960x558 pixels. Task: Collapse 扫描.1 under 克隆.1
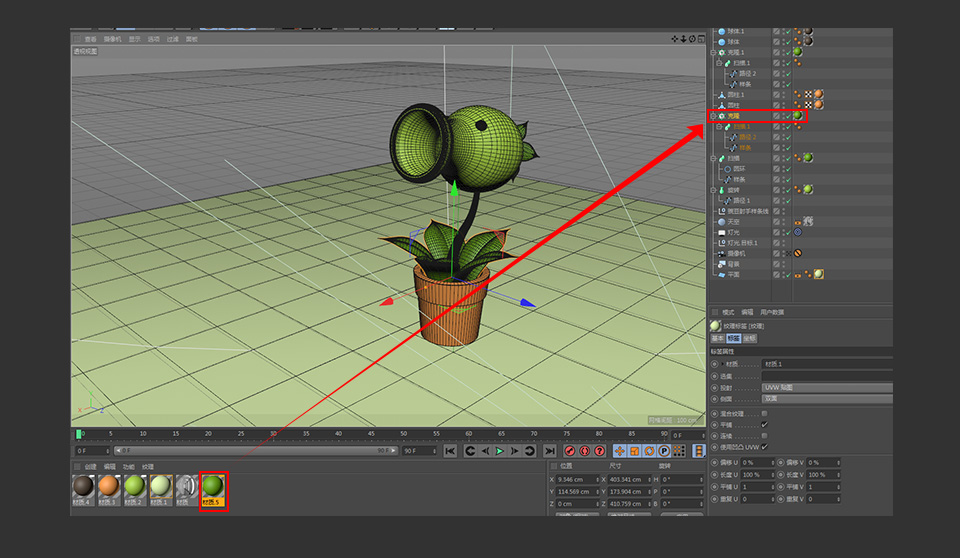[719, 62]
